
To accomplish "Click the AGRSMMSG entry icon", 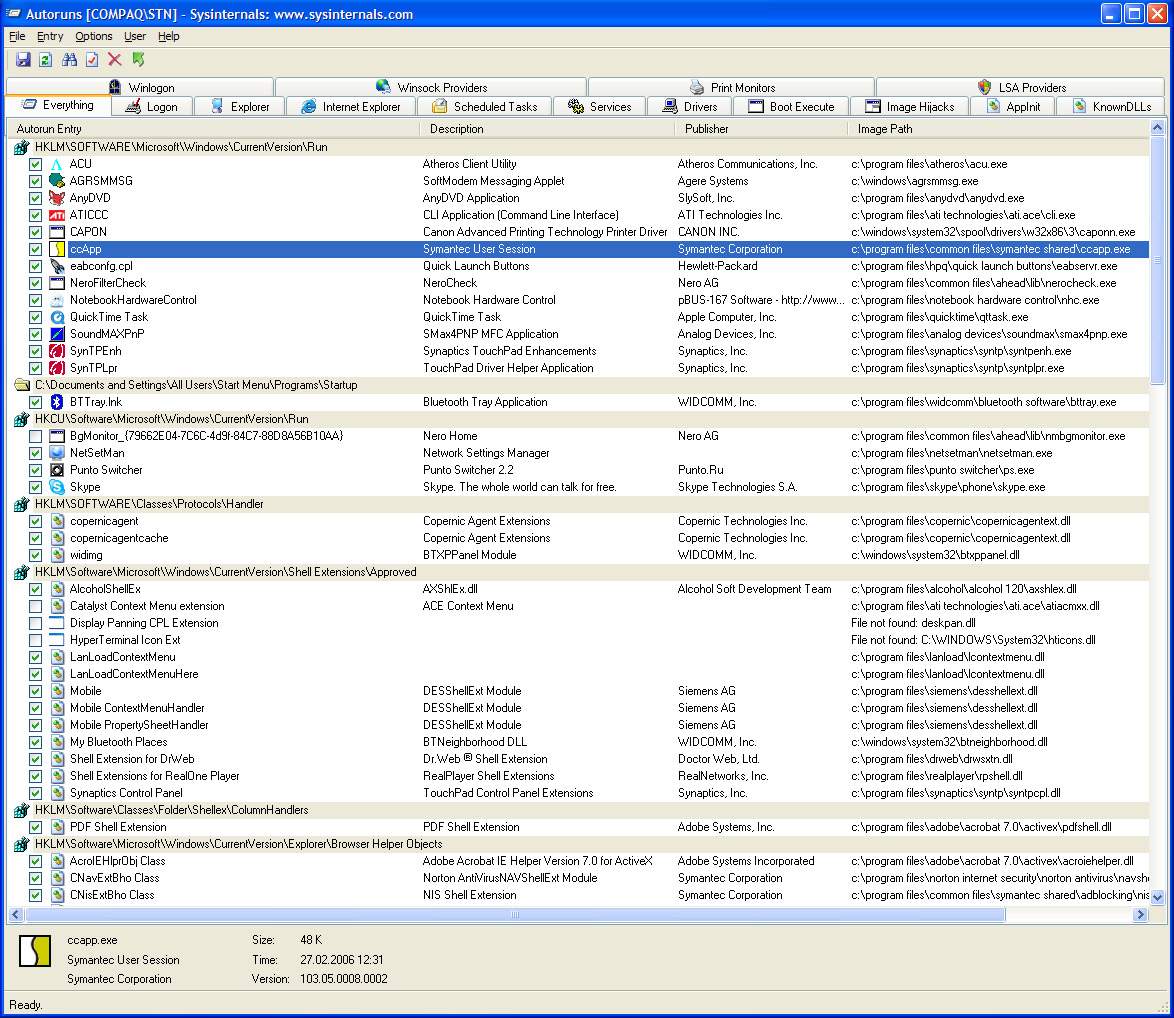I will pyautogui.click(x=57, y=181).
